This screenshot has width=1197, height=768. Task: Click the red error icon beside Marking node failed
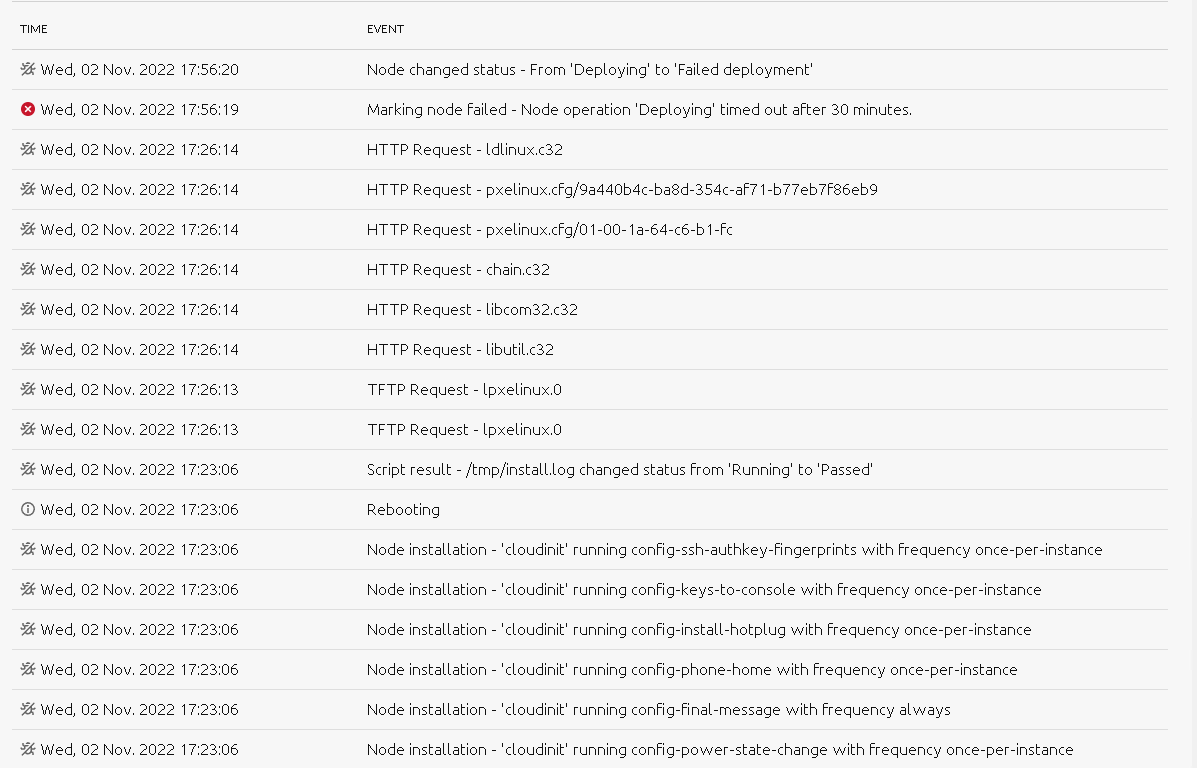tap(28, 109)
